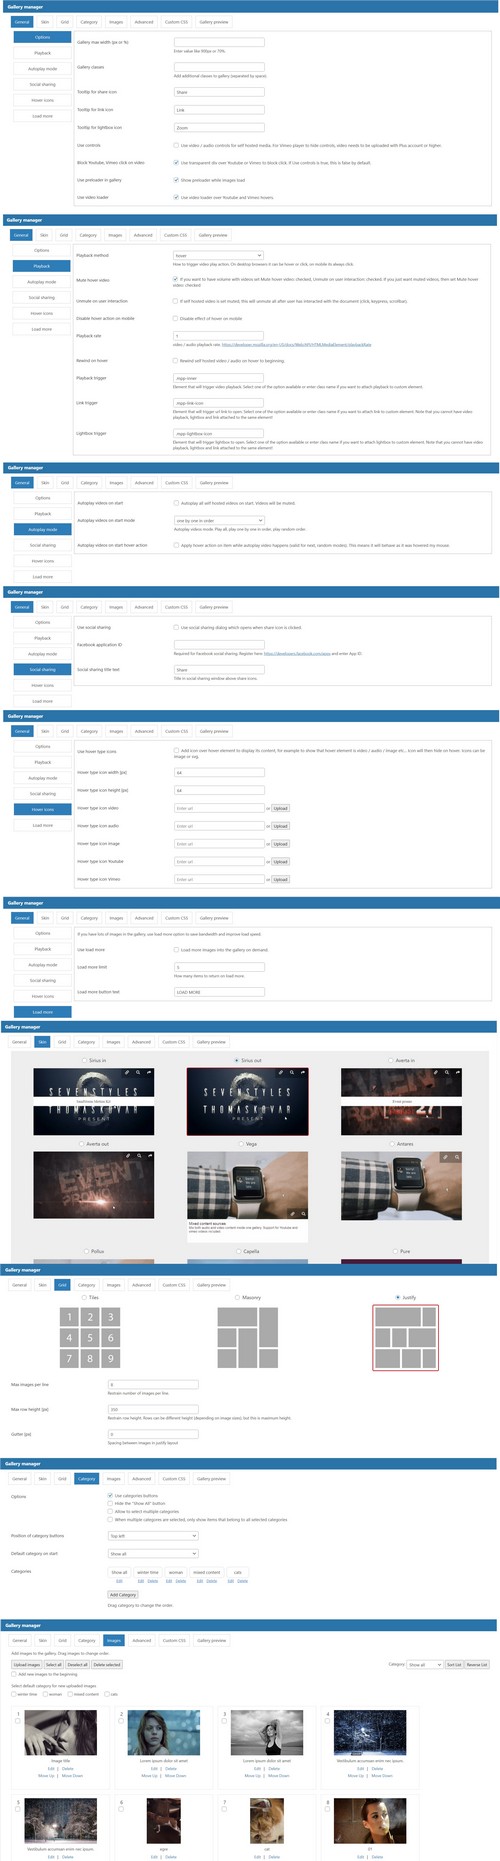The image size is (500, 1861).
Task: Choose the Masonry grid radio button
Action: [238, 1297]
